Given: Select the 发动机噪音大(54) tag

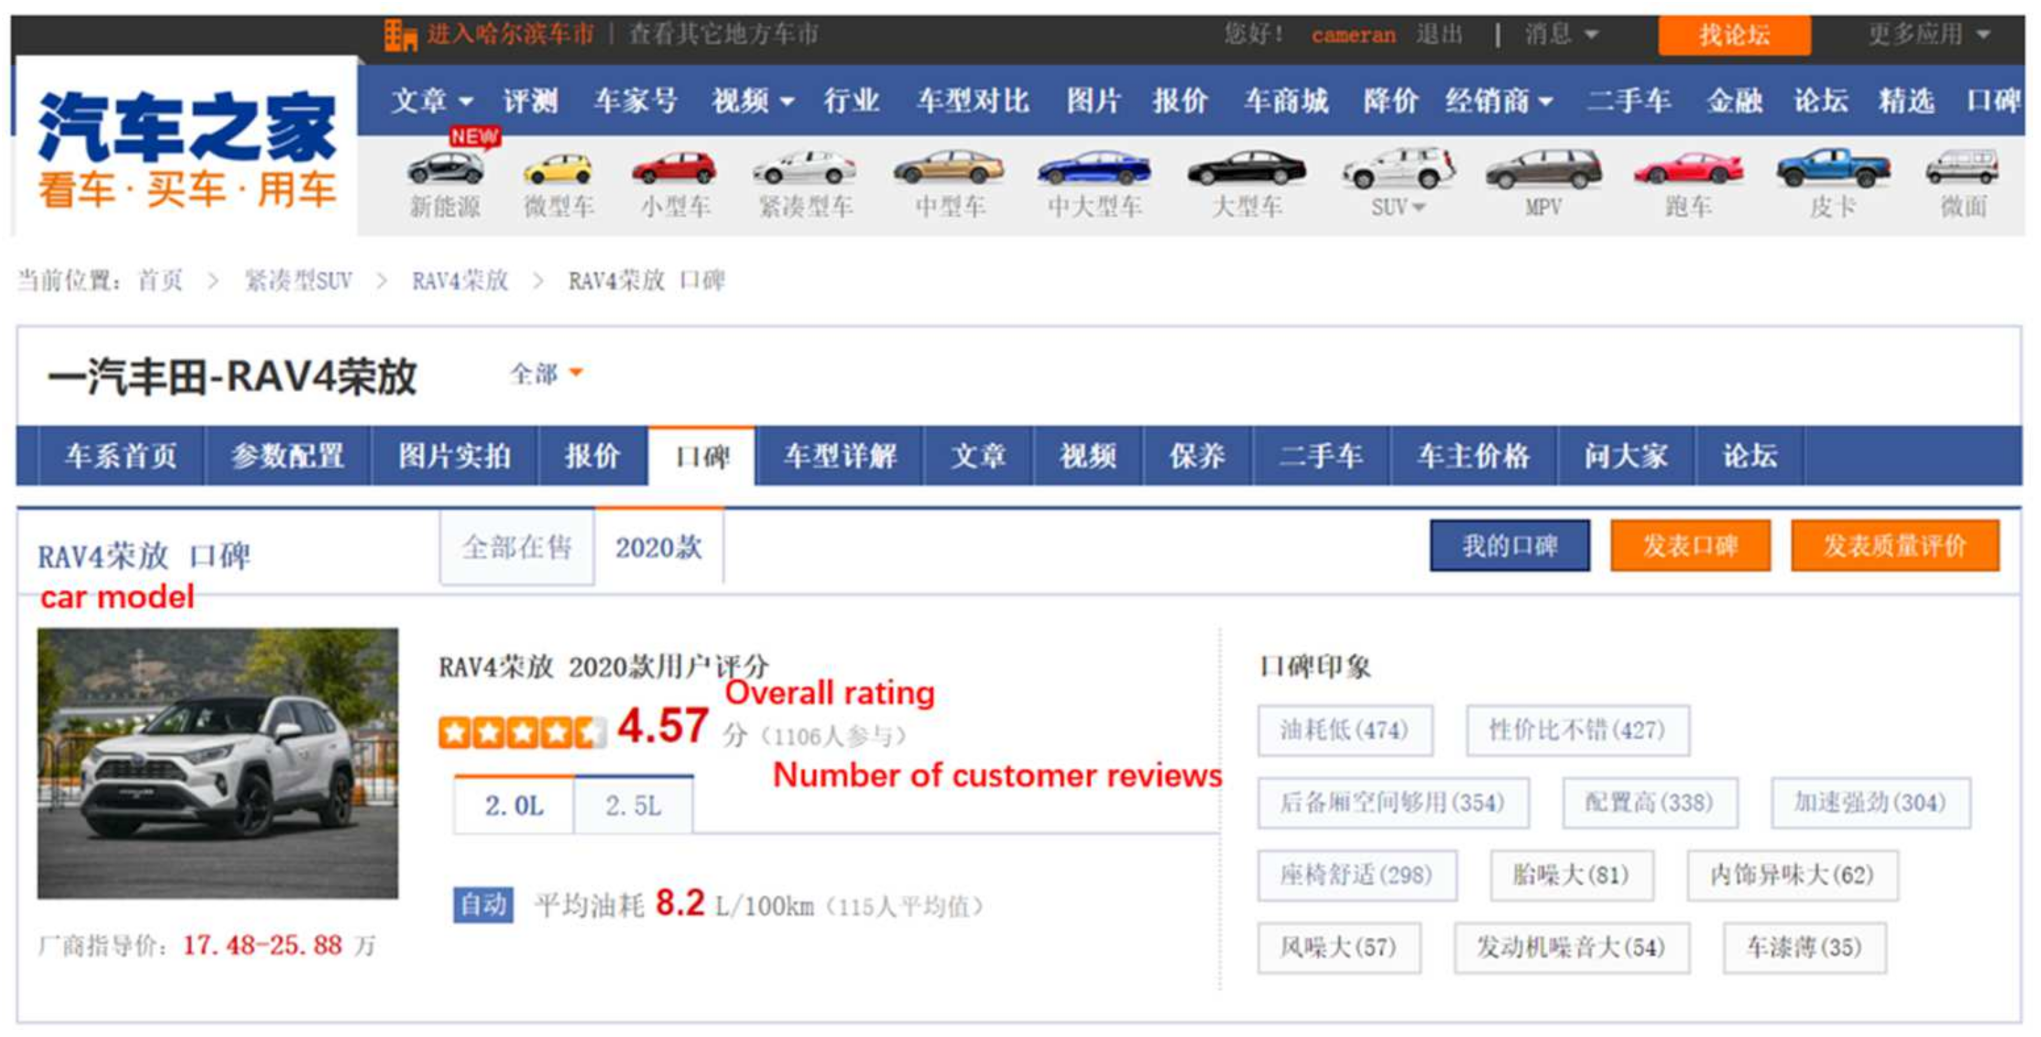Looking at the screenshot, I should coord(1572,948).
